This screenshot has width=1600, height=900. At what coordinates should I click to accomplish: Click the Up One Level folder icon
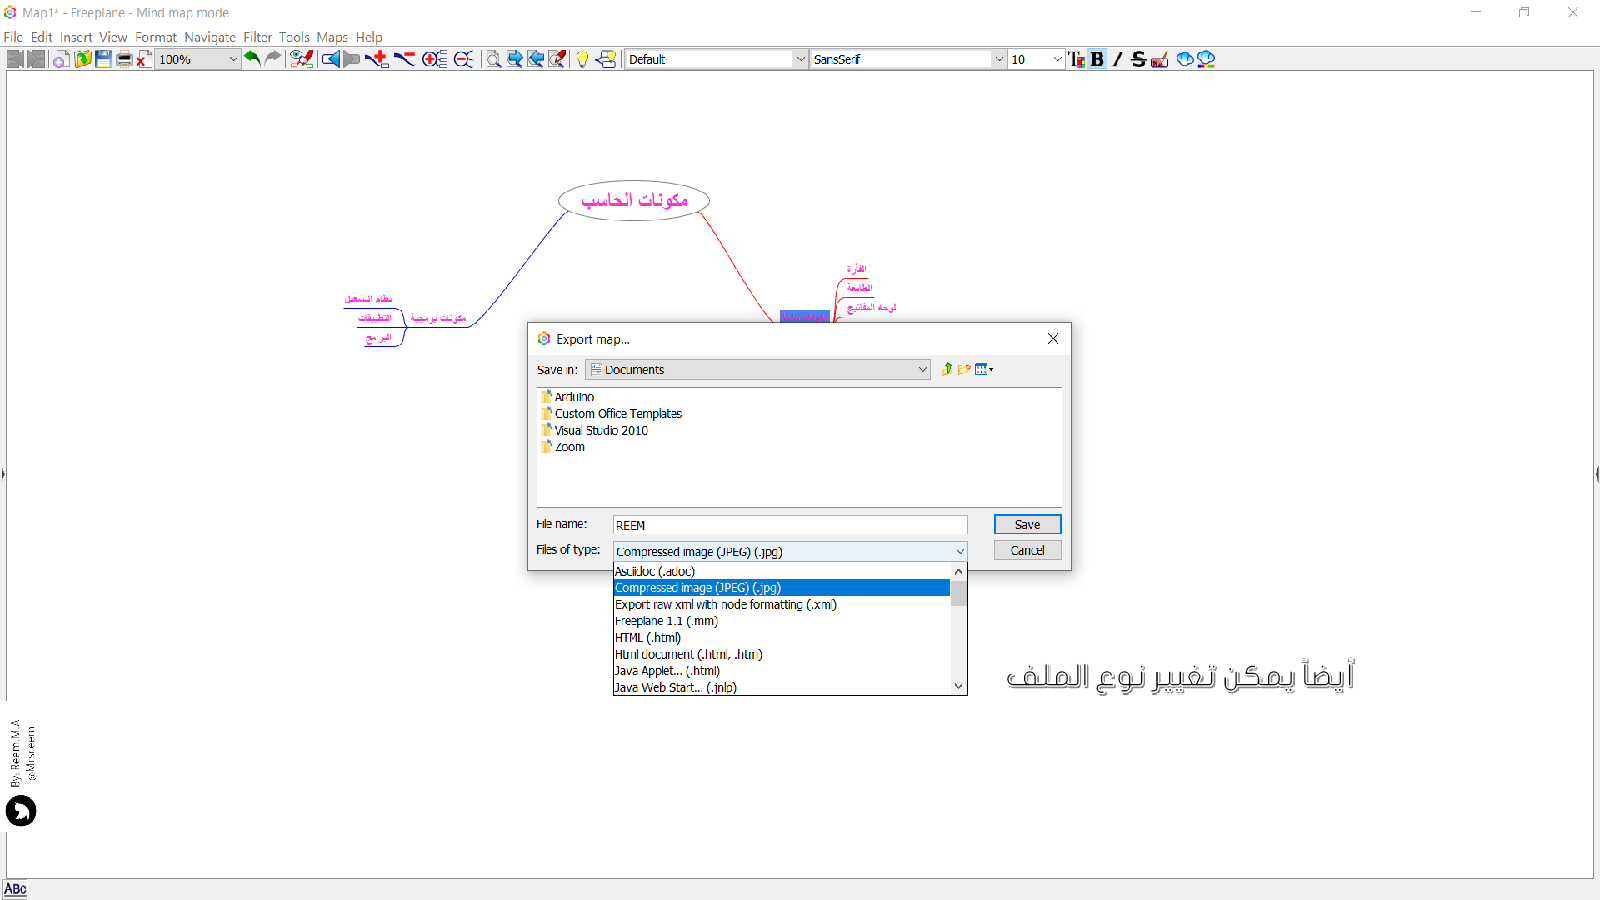pos(946,369)
